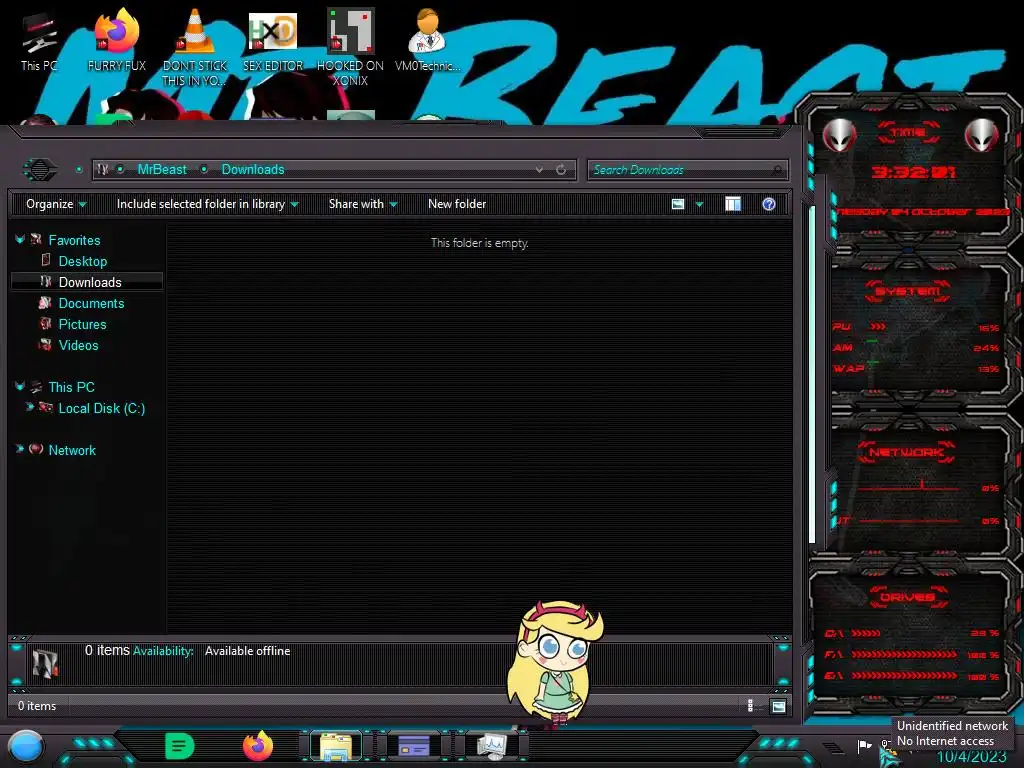
Task: Launch the FURRY FUX Firefox desktop shortcut
Action: 116,40
